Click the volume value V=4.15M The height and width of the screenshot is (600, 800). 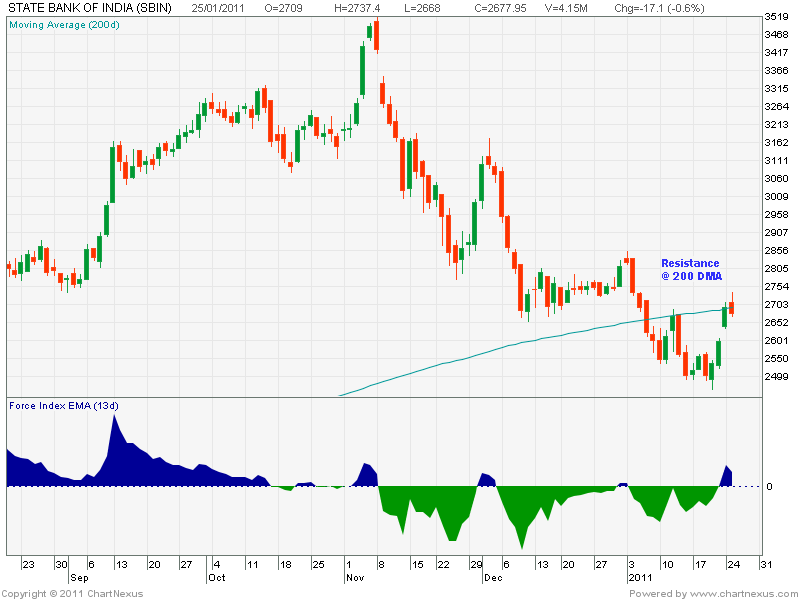pyautogui.click(x=566, y=8)
